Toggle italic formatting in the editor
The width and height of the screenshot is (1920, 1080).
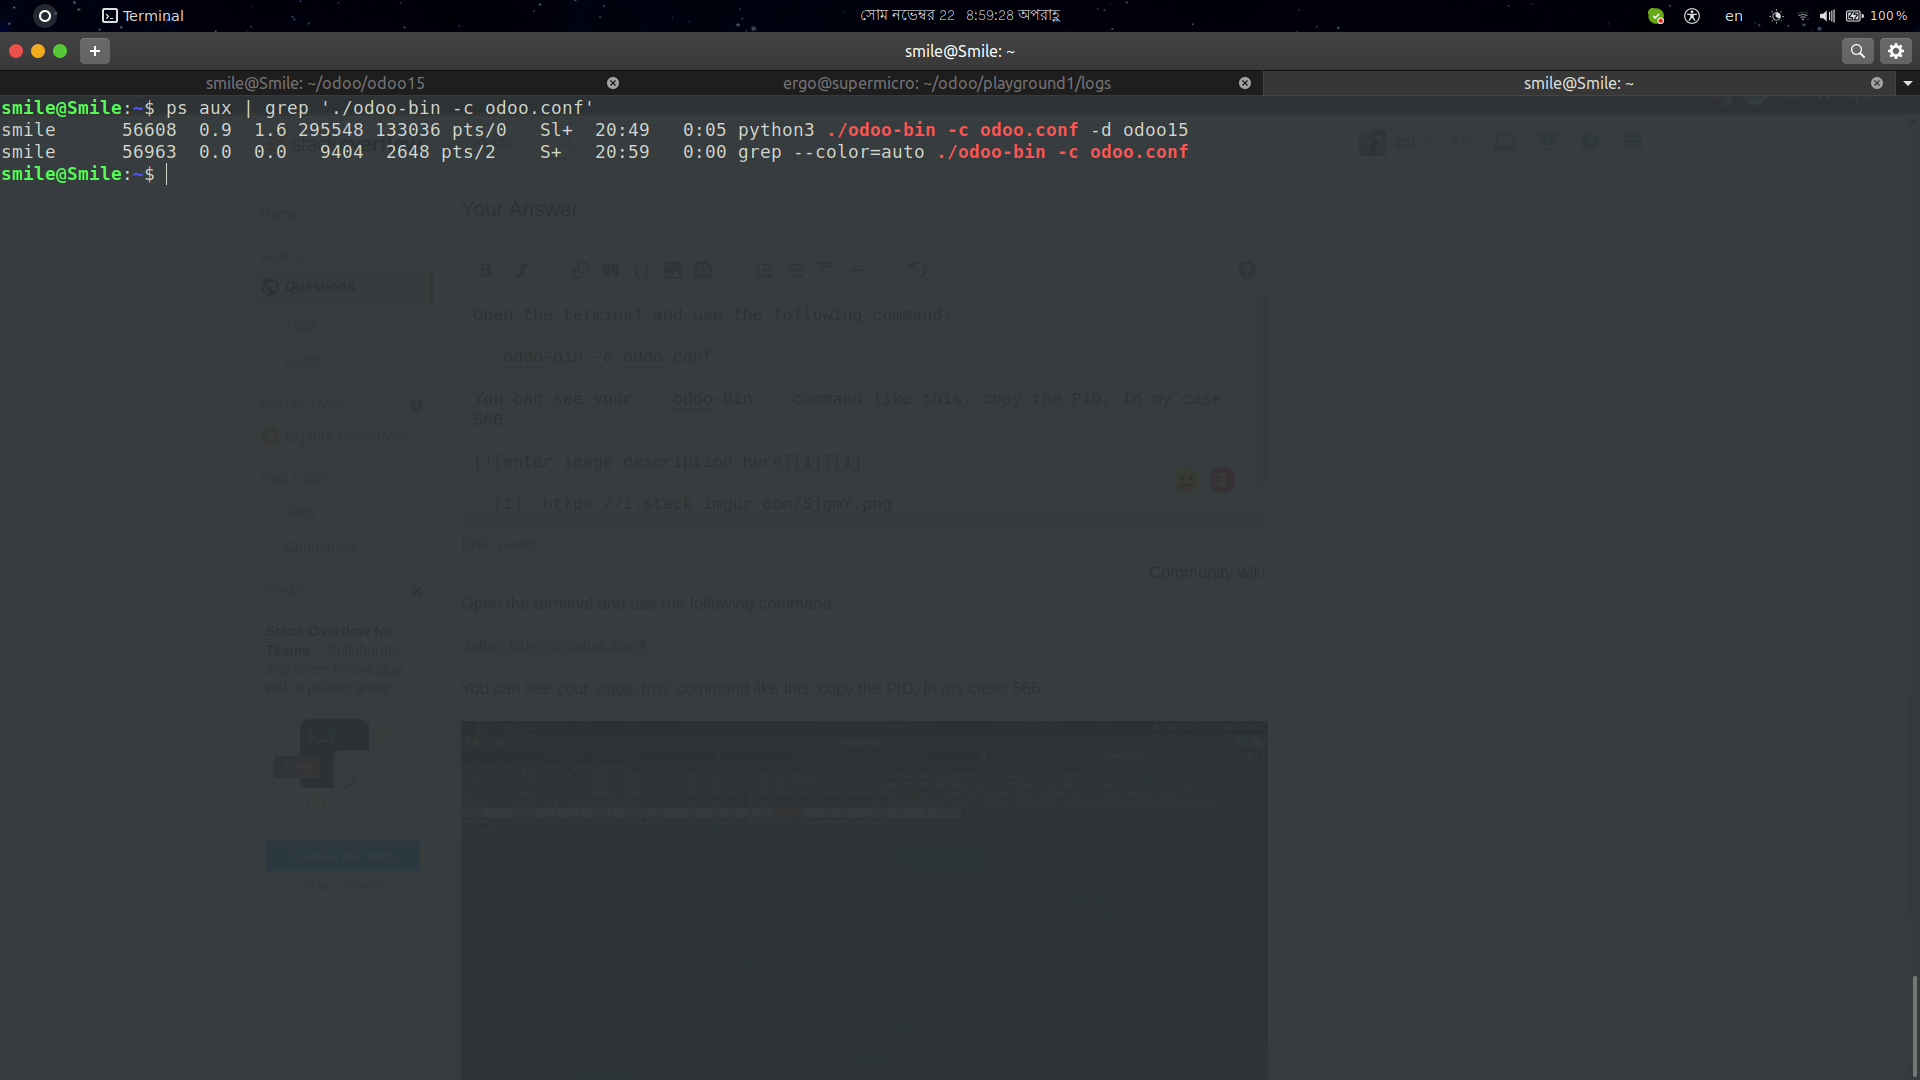point(521,270)
